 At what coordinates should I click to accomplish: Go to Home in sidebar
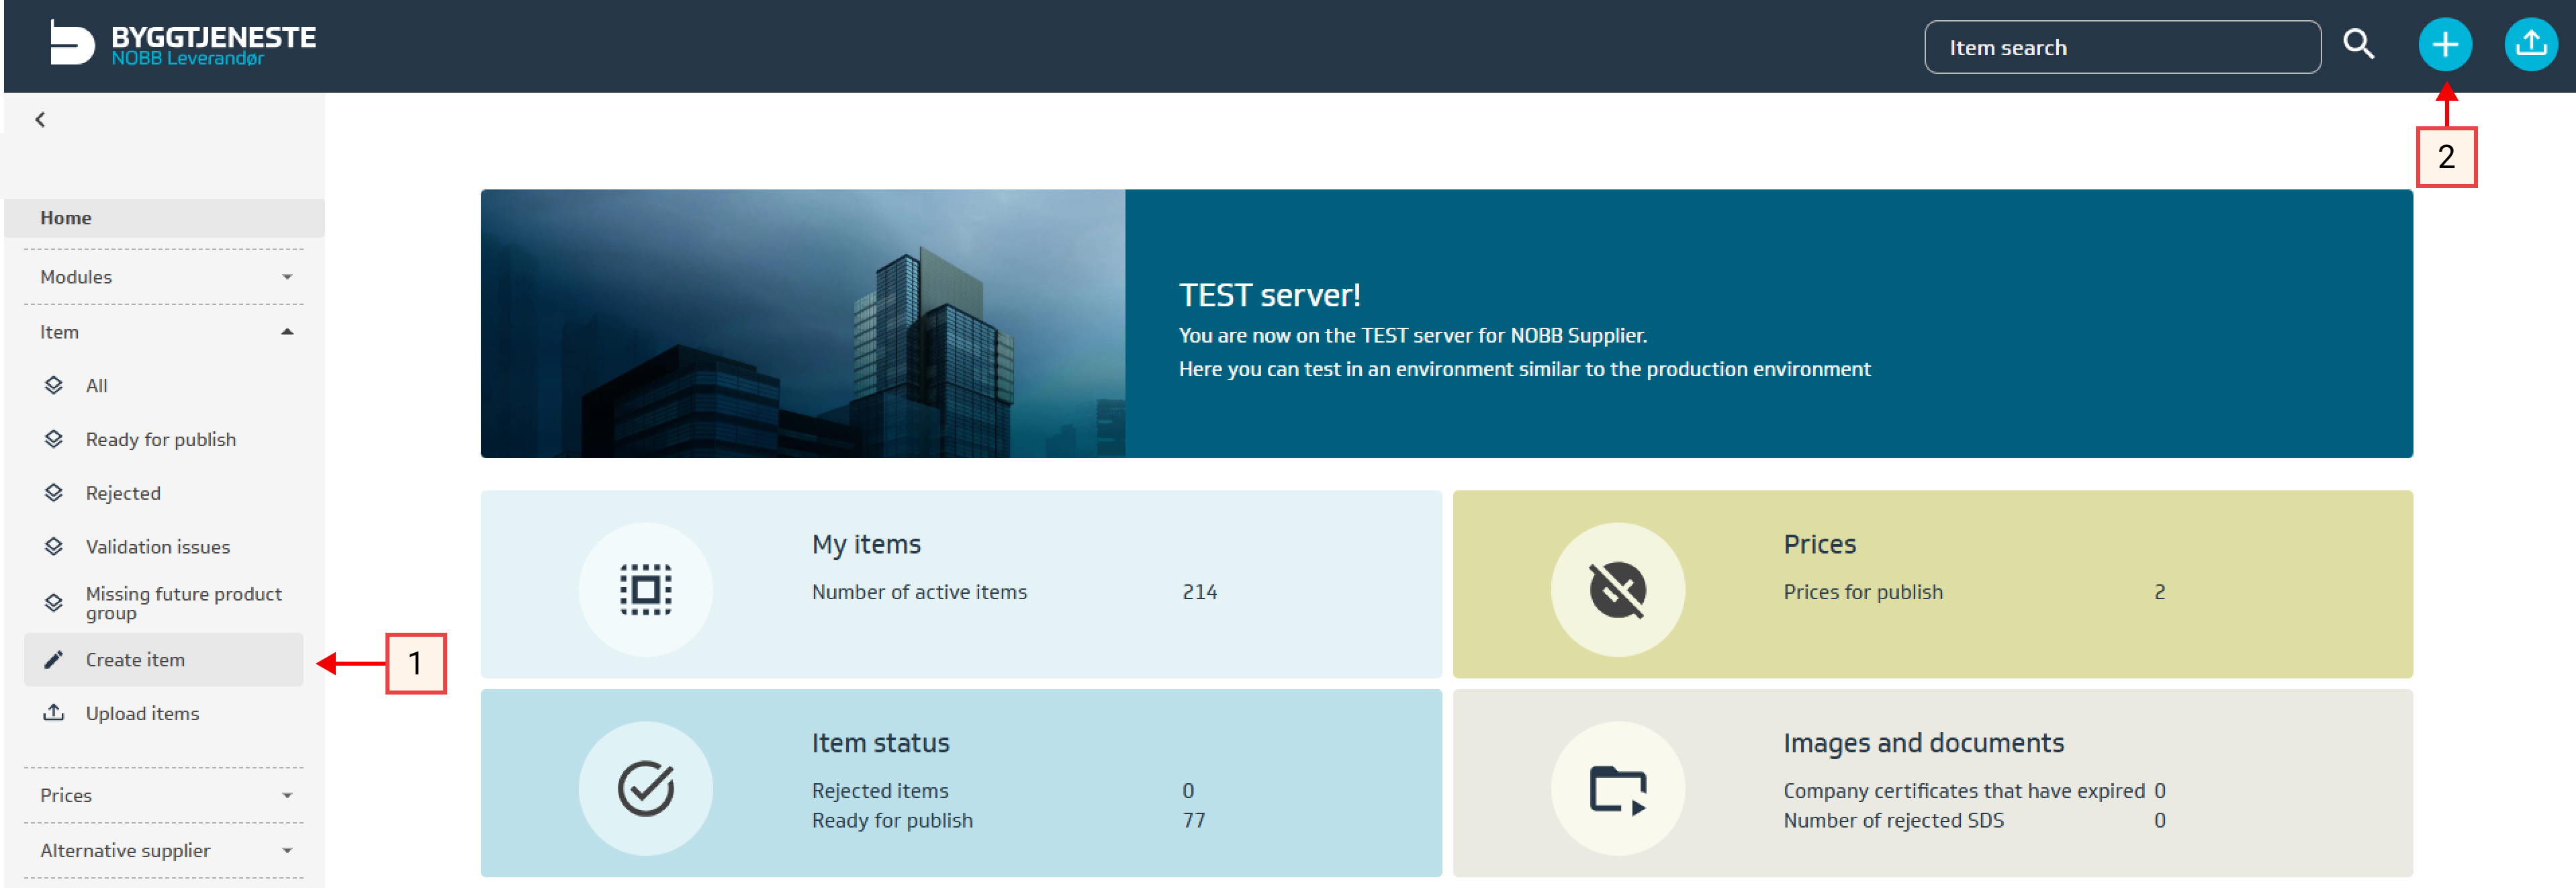66,218
